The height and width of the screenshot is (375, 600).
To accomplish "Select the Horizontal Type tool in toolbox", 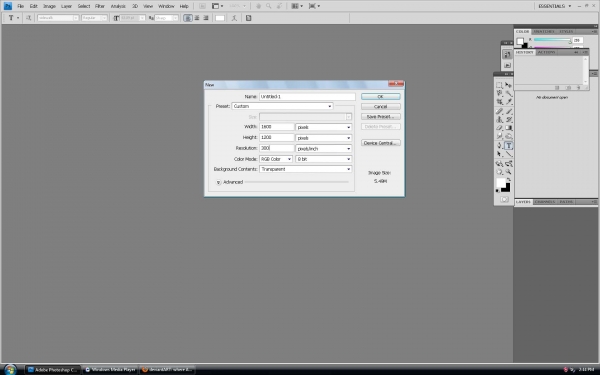I will 509,146.
